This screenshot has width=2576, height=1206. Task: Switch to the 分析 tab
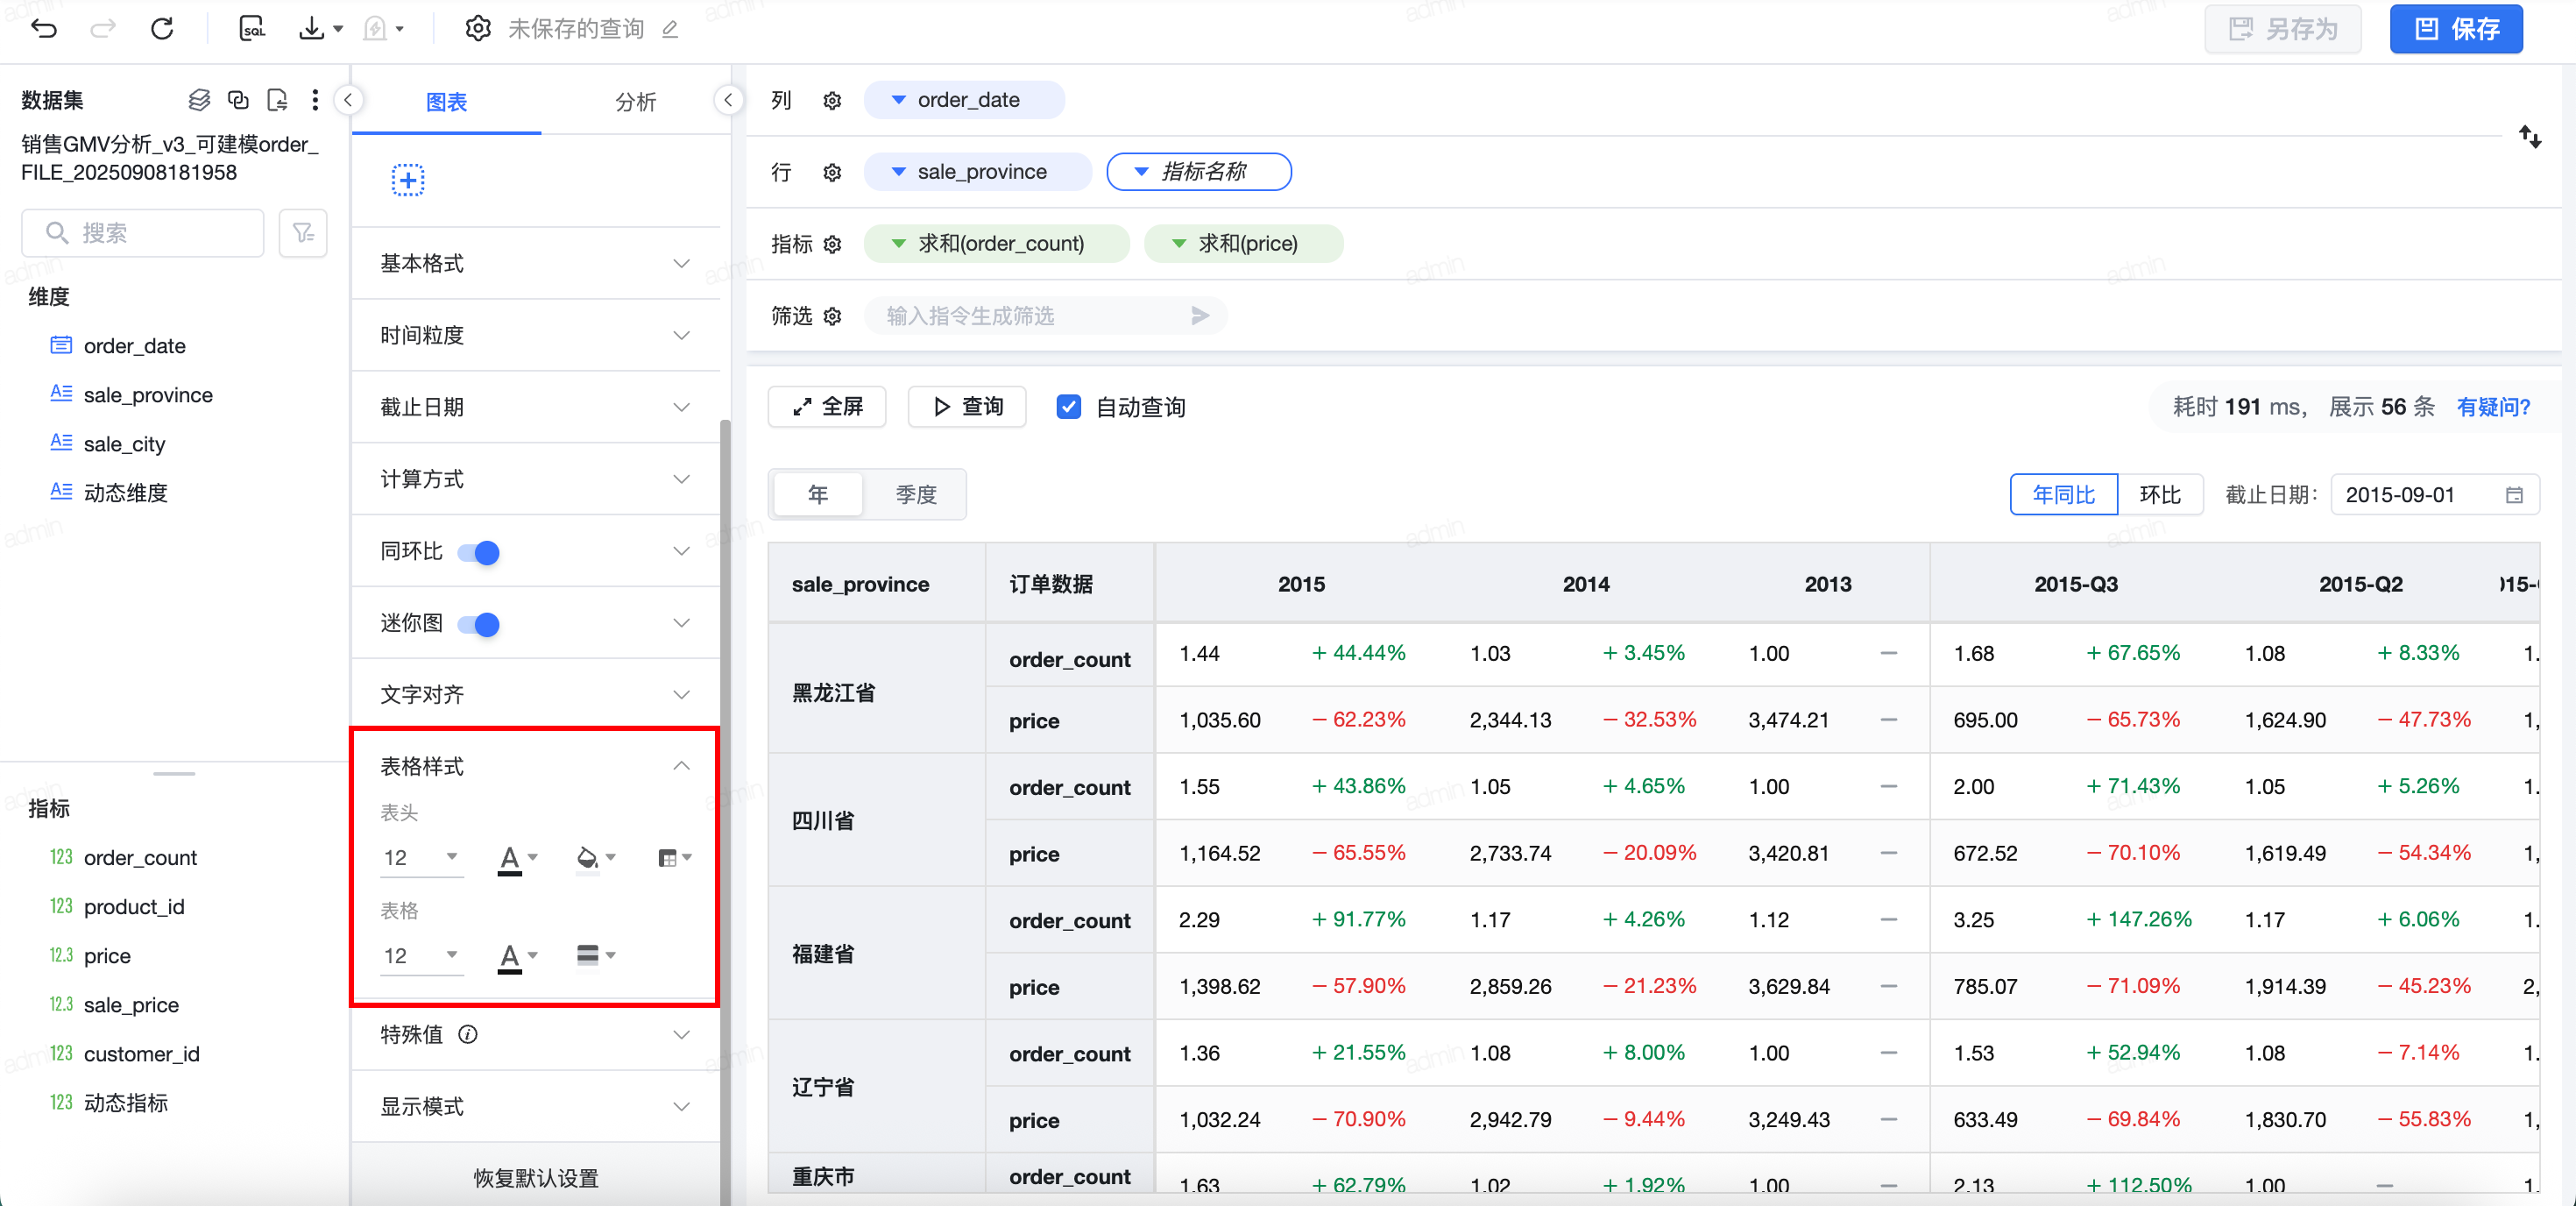click(x=635, y=101)
